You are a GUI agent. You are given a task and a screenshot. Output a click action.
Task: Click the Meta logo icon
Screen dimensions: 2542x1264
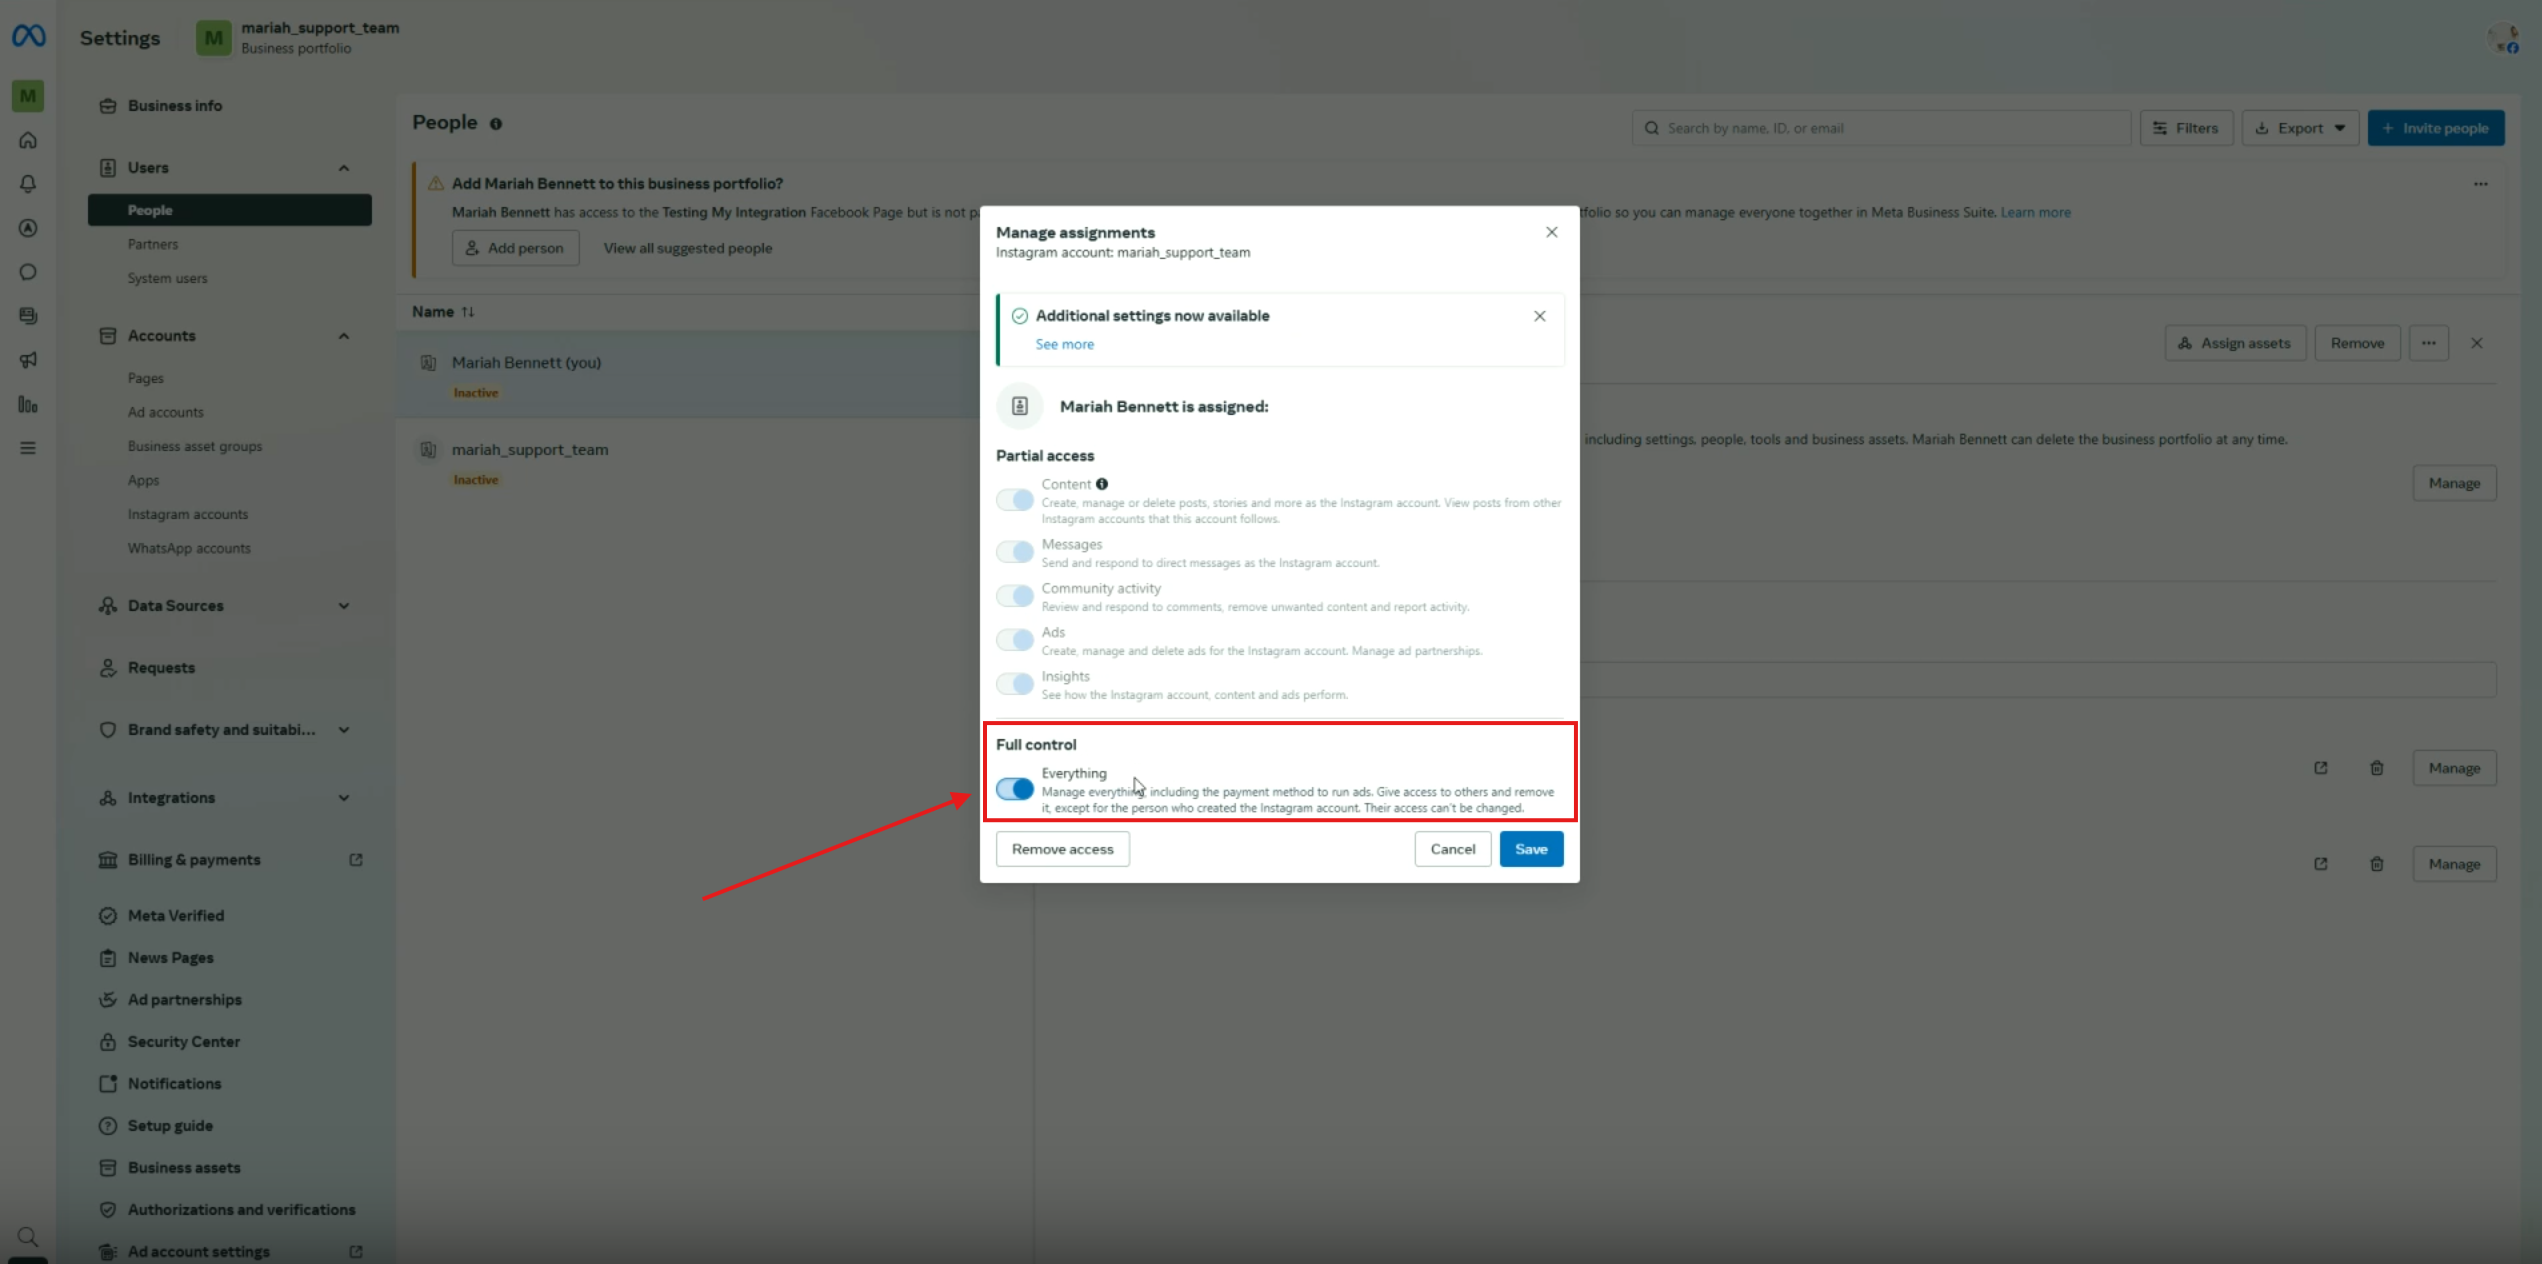(28, 37)
